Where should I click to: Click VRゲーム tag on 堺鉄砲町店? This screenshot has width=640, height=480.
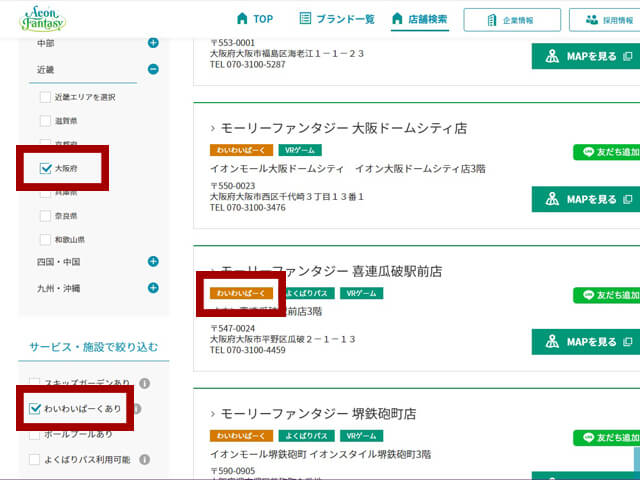point(362,436)
